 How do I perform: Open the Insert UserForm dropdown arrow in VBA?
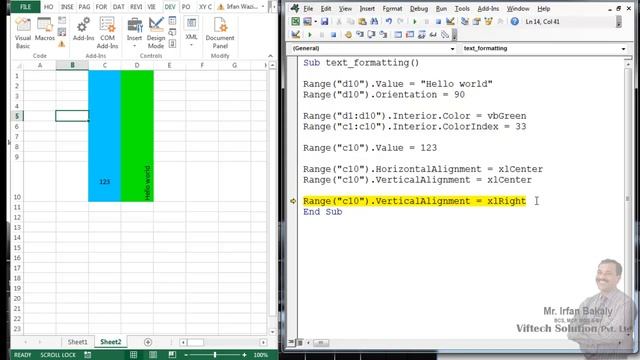316,22
